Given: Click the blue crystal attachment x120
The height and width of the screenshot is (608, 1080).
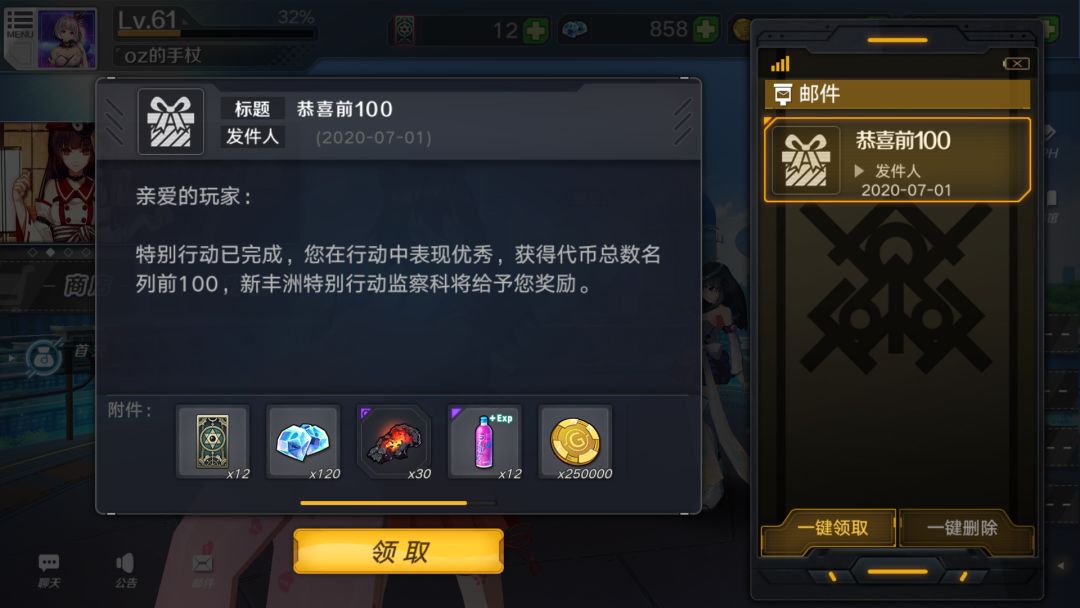Looking at the screenshot, I should point(304,441).
